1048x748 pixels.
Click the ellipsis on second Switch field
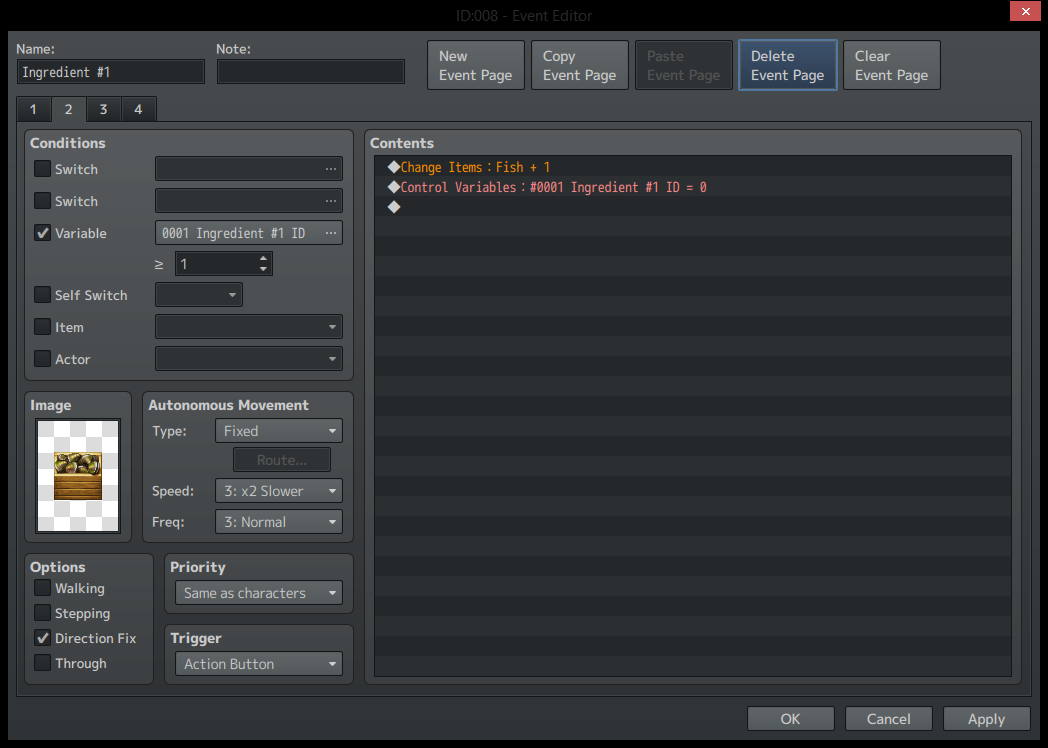331,201
